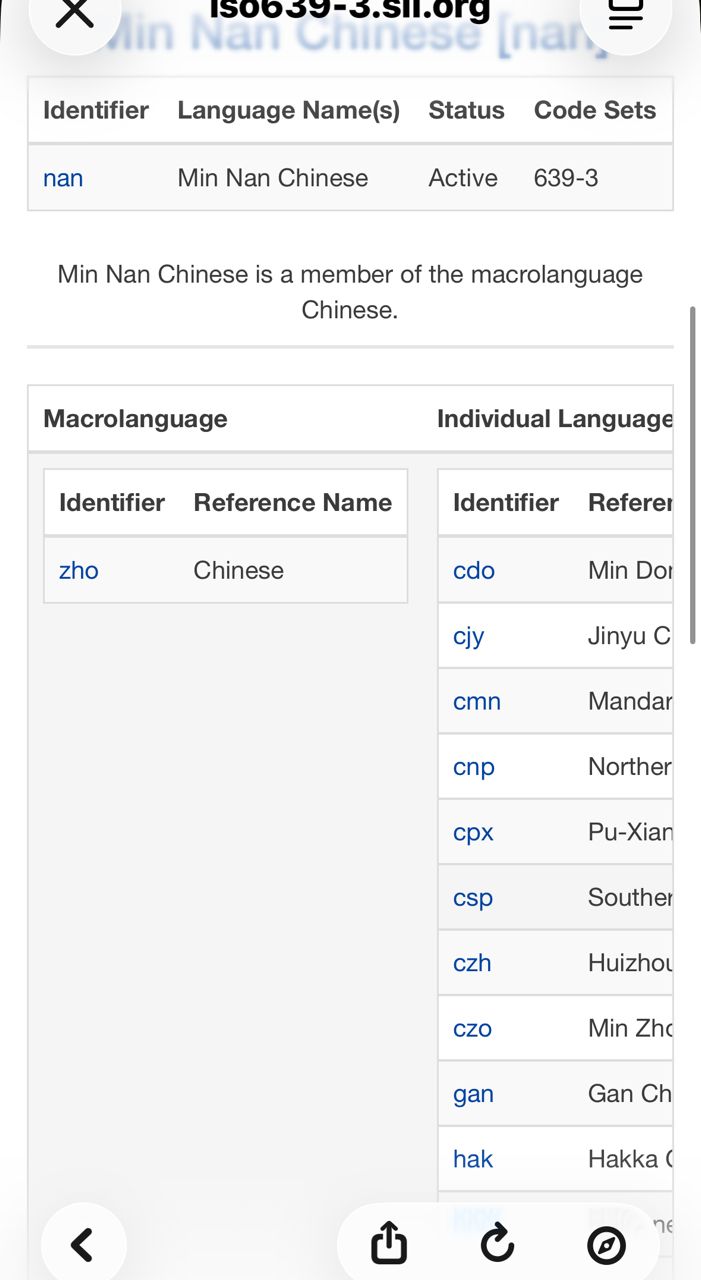Open the 'czh' Huizhou identifier link
Screen dimensions: 701x1280
coord(472,963)
